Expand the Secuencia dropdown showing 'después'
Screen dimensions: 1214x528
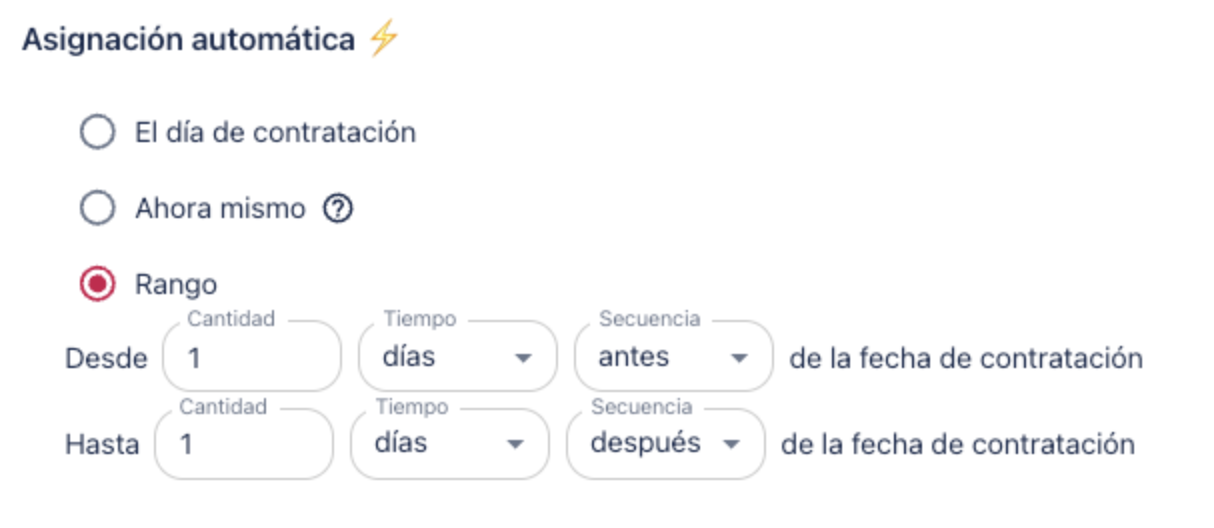[x=652, y=443]
